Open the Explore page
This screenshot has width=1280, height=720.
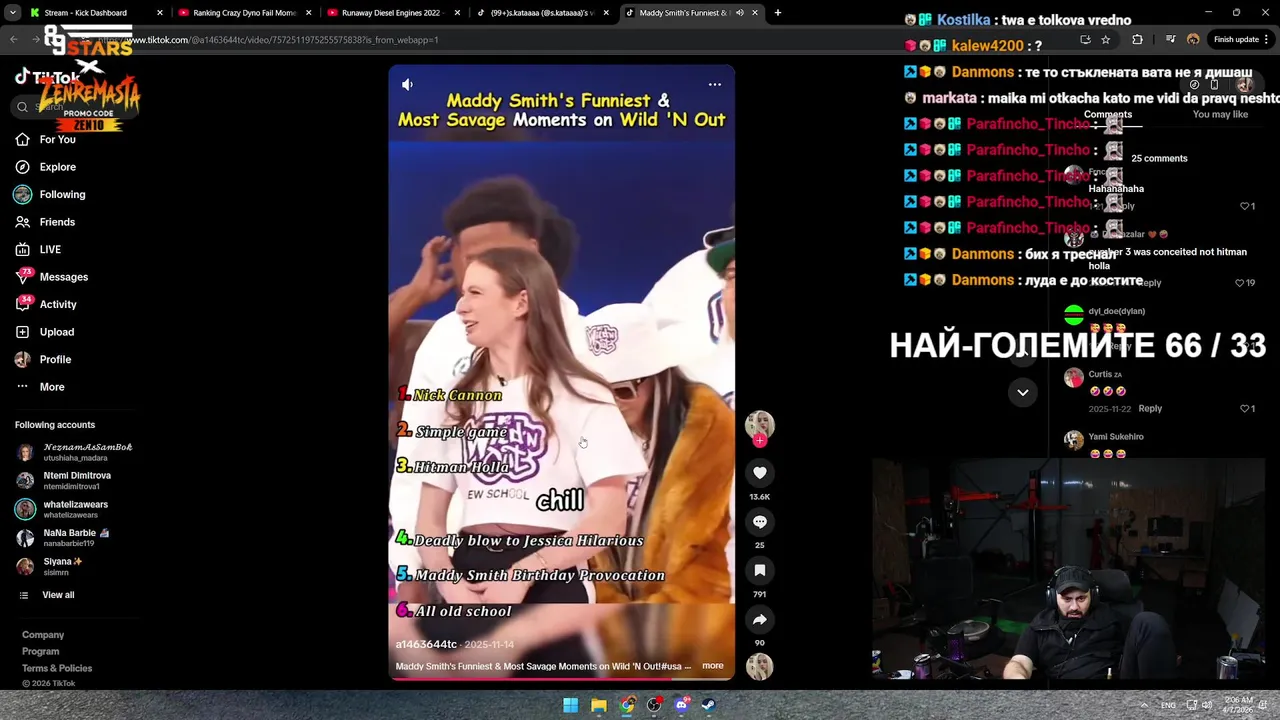pos(46,167)
